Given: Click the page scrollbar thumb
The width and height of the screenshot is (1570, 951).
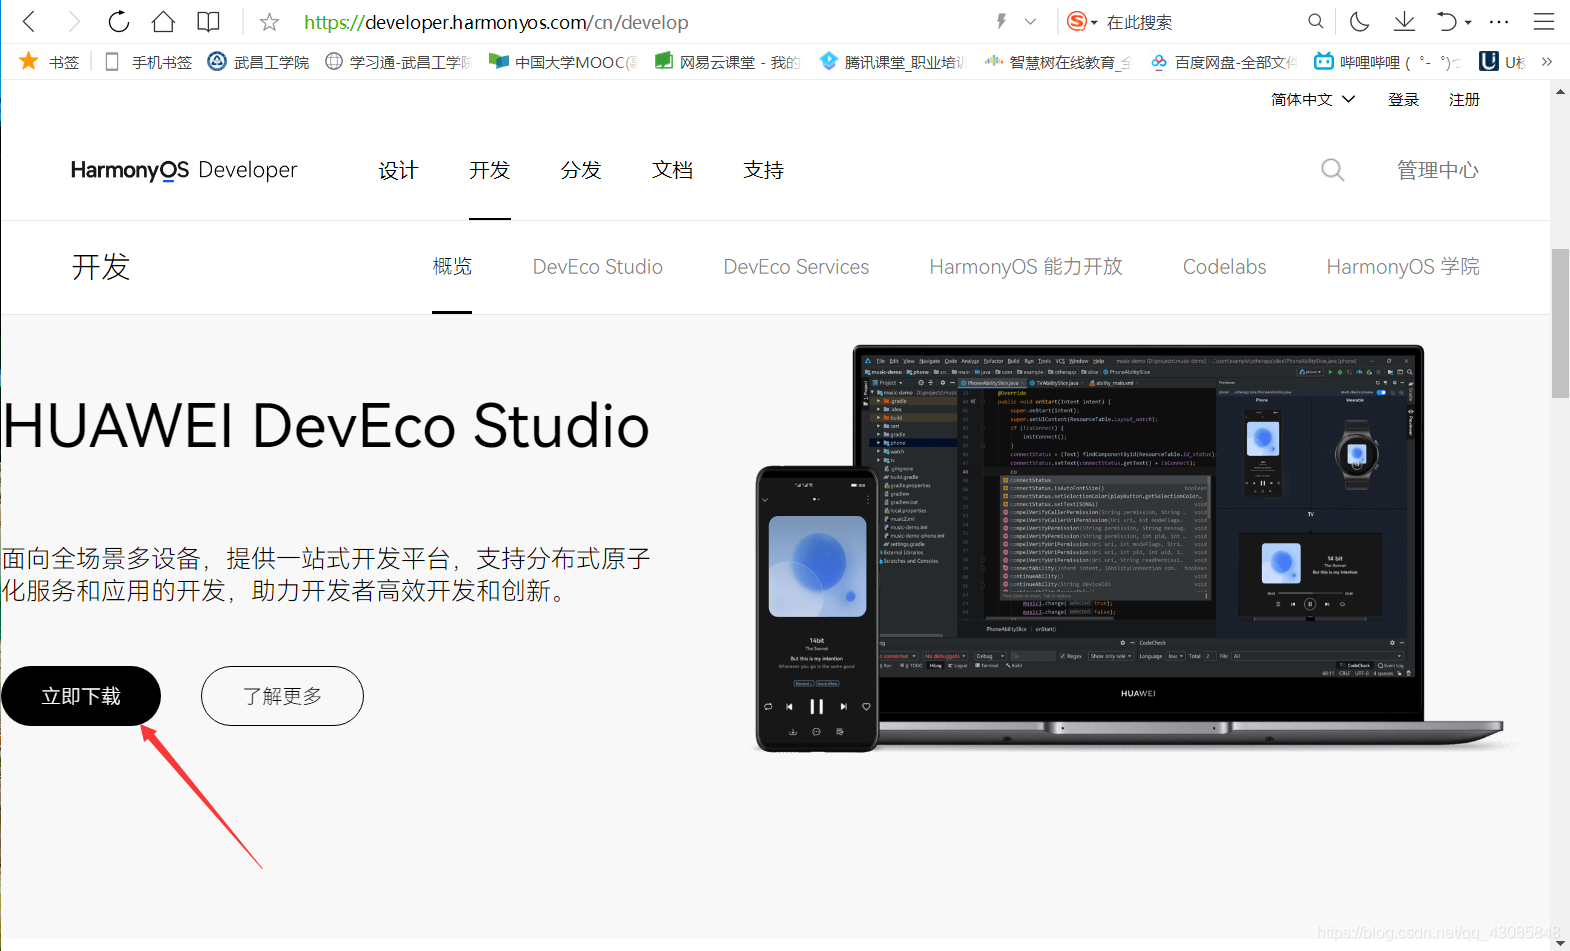Looking at the screenshot, I should coord(1560,323).
